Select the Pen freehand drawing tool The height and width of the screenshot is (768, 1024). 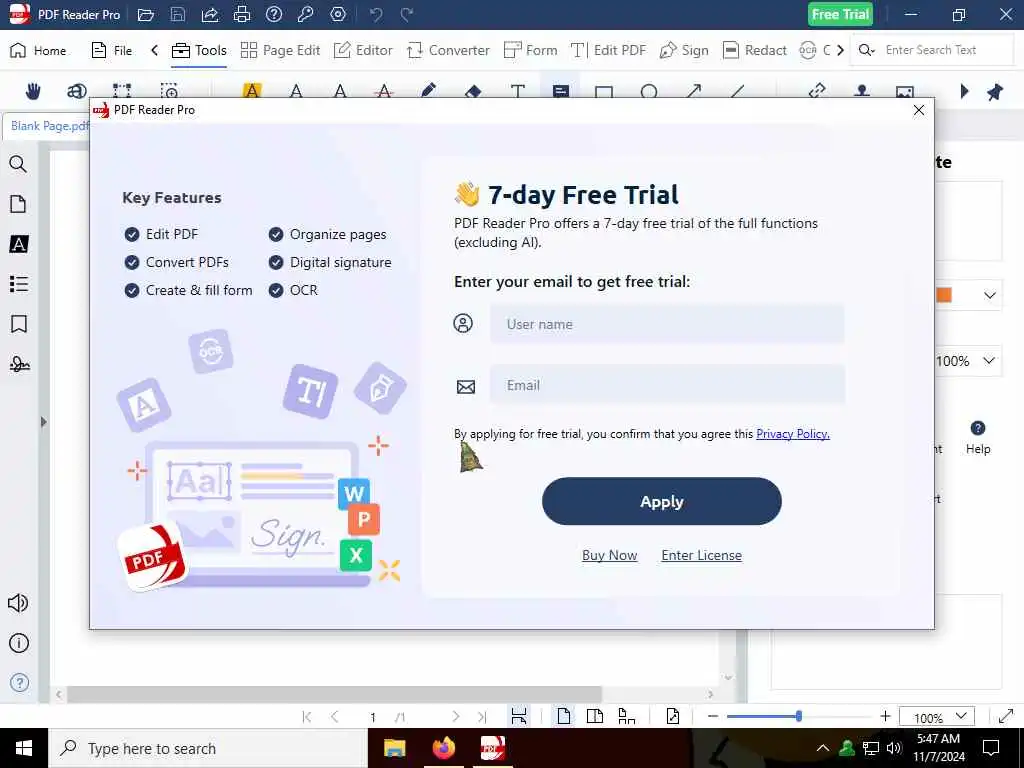(x=428, y=91)
